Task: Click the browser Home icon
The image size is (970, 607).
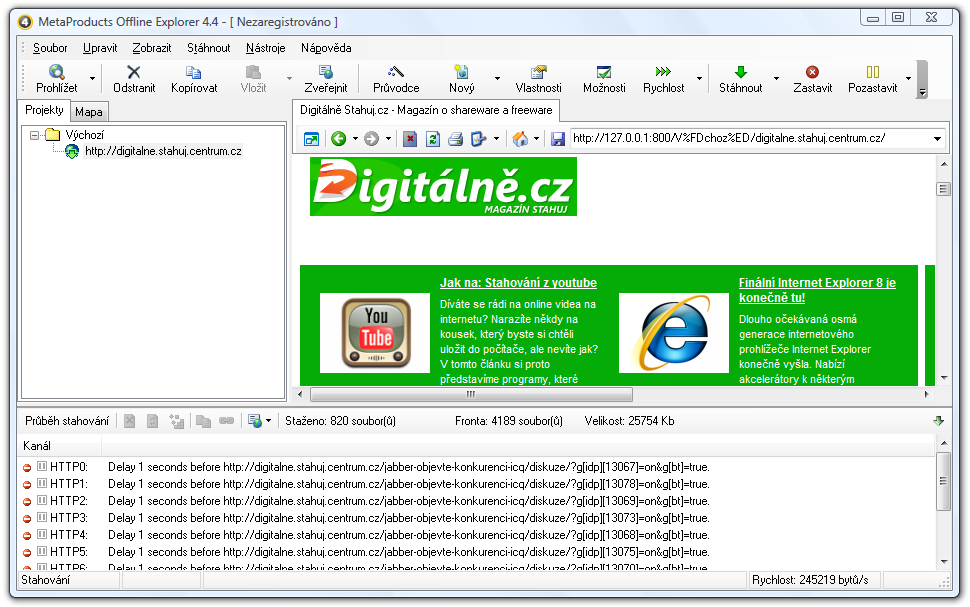Action: click(x=520, y=139)
